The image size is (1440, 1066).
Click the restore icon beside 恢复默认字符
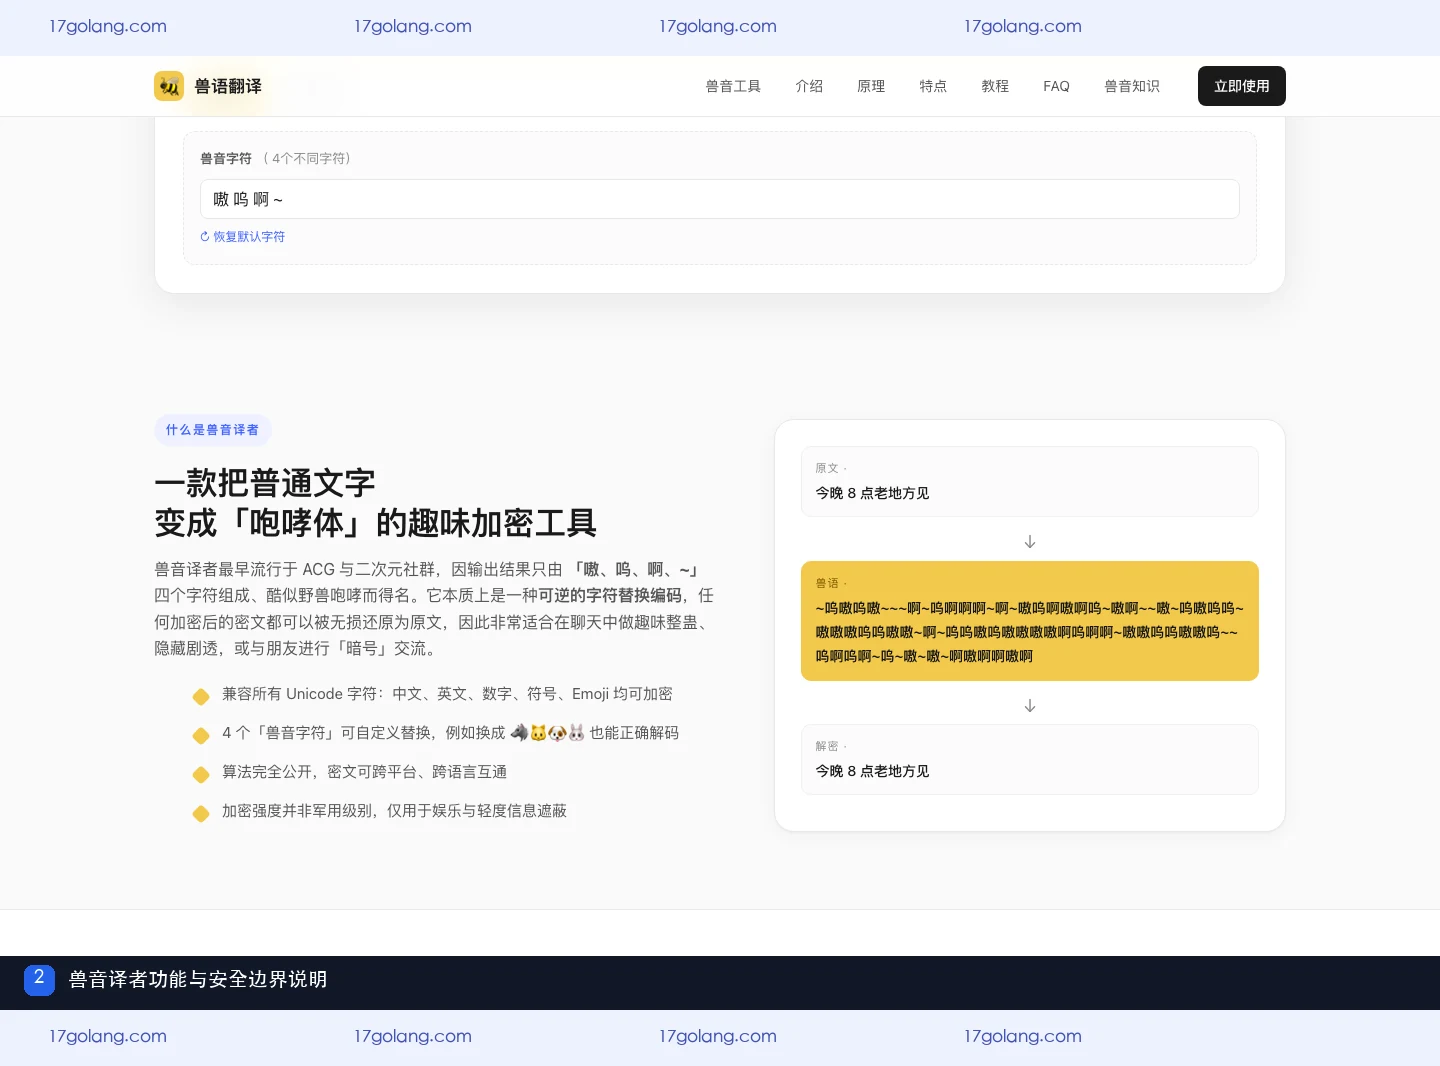[205, 237]
